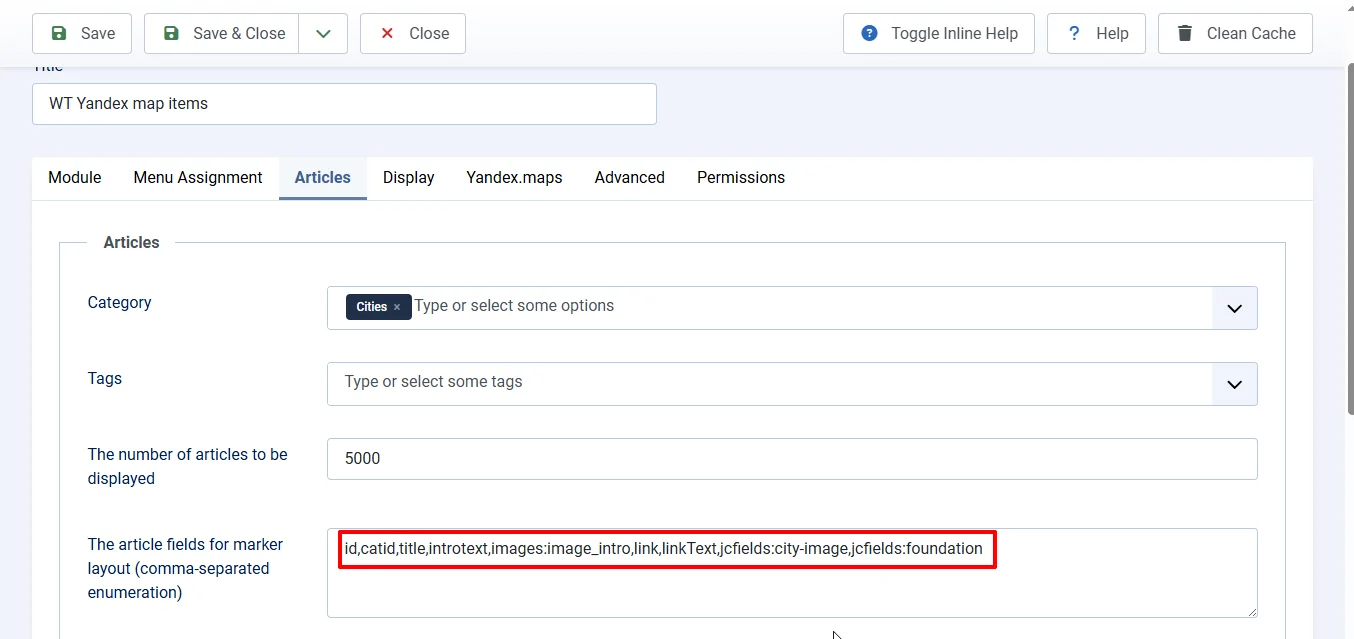Open the Yandex.maps tab
Screen dimensions: 1354x639
pyautogui.click(x=514, y=178)
